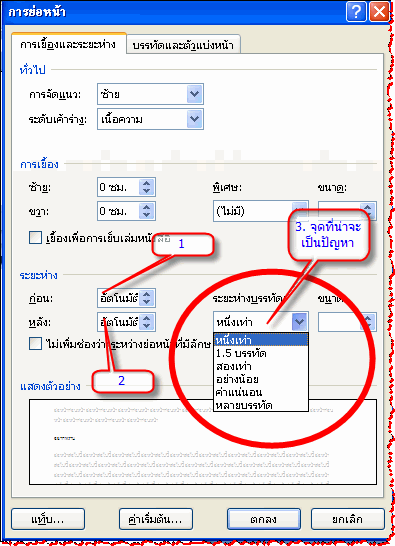
Task: Decrease the spacing after (หลัง) spinner down arrow
Action: tap(147, 326)
